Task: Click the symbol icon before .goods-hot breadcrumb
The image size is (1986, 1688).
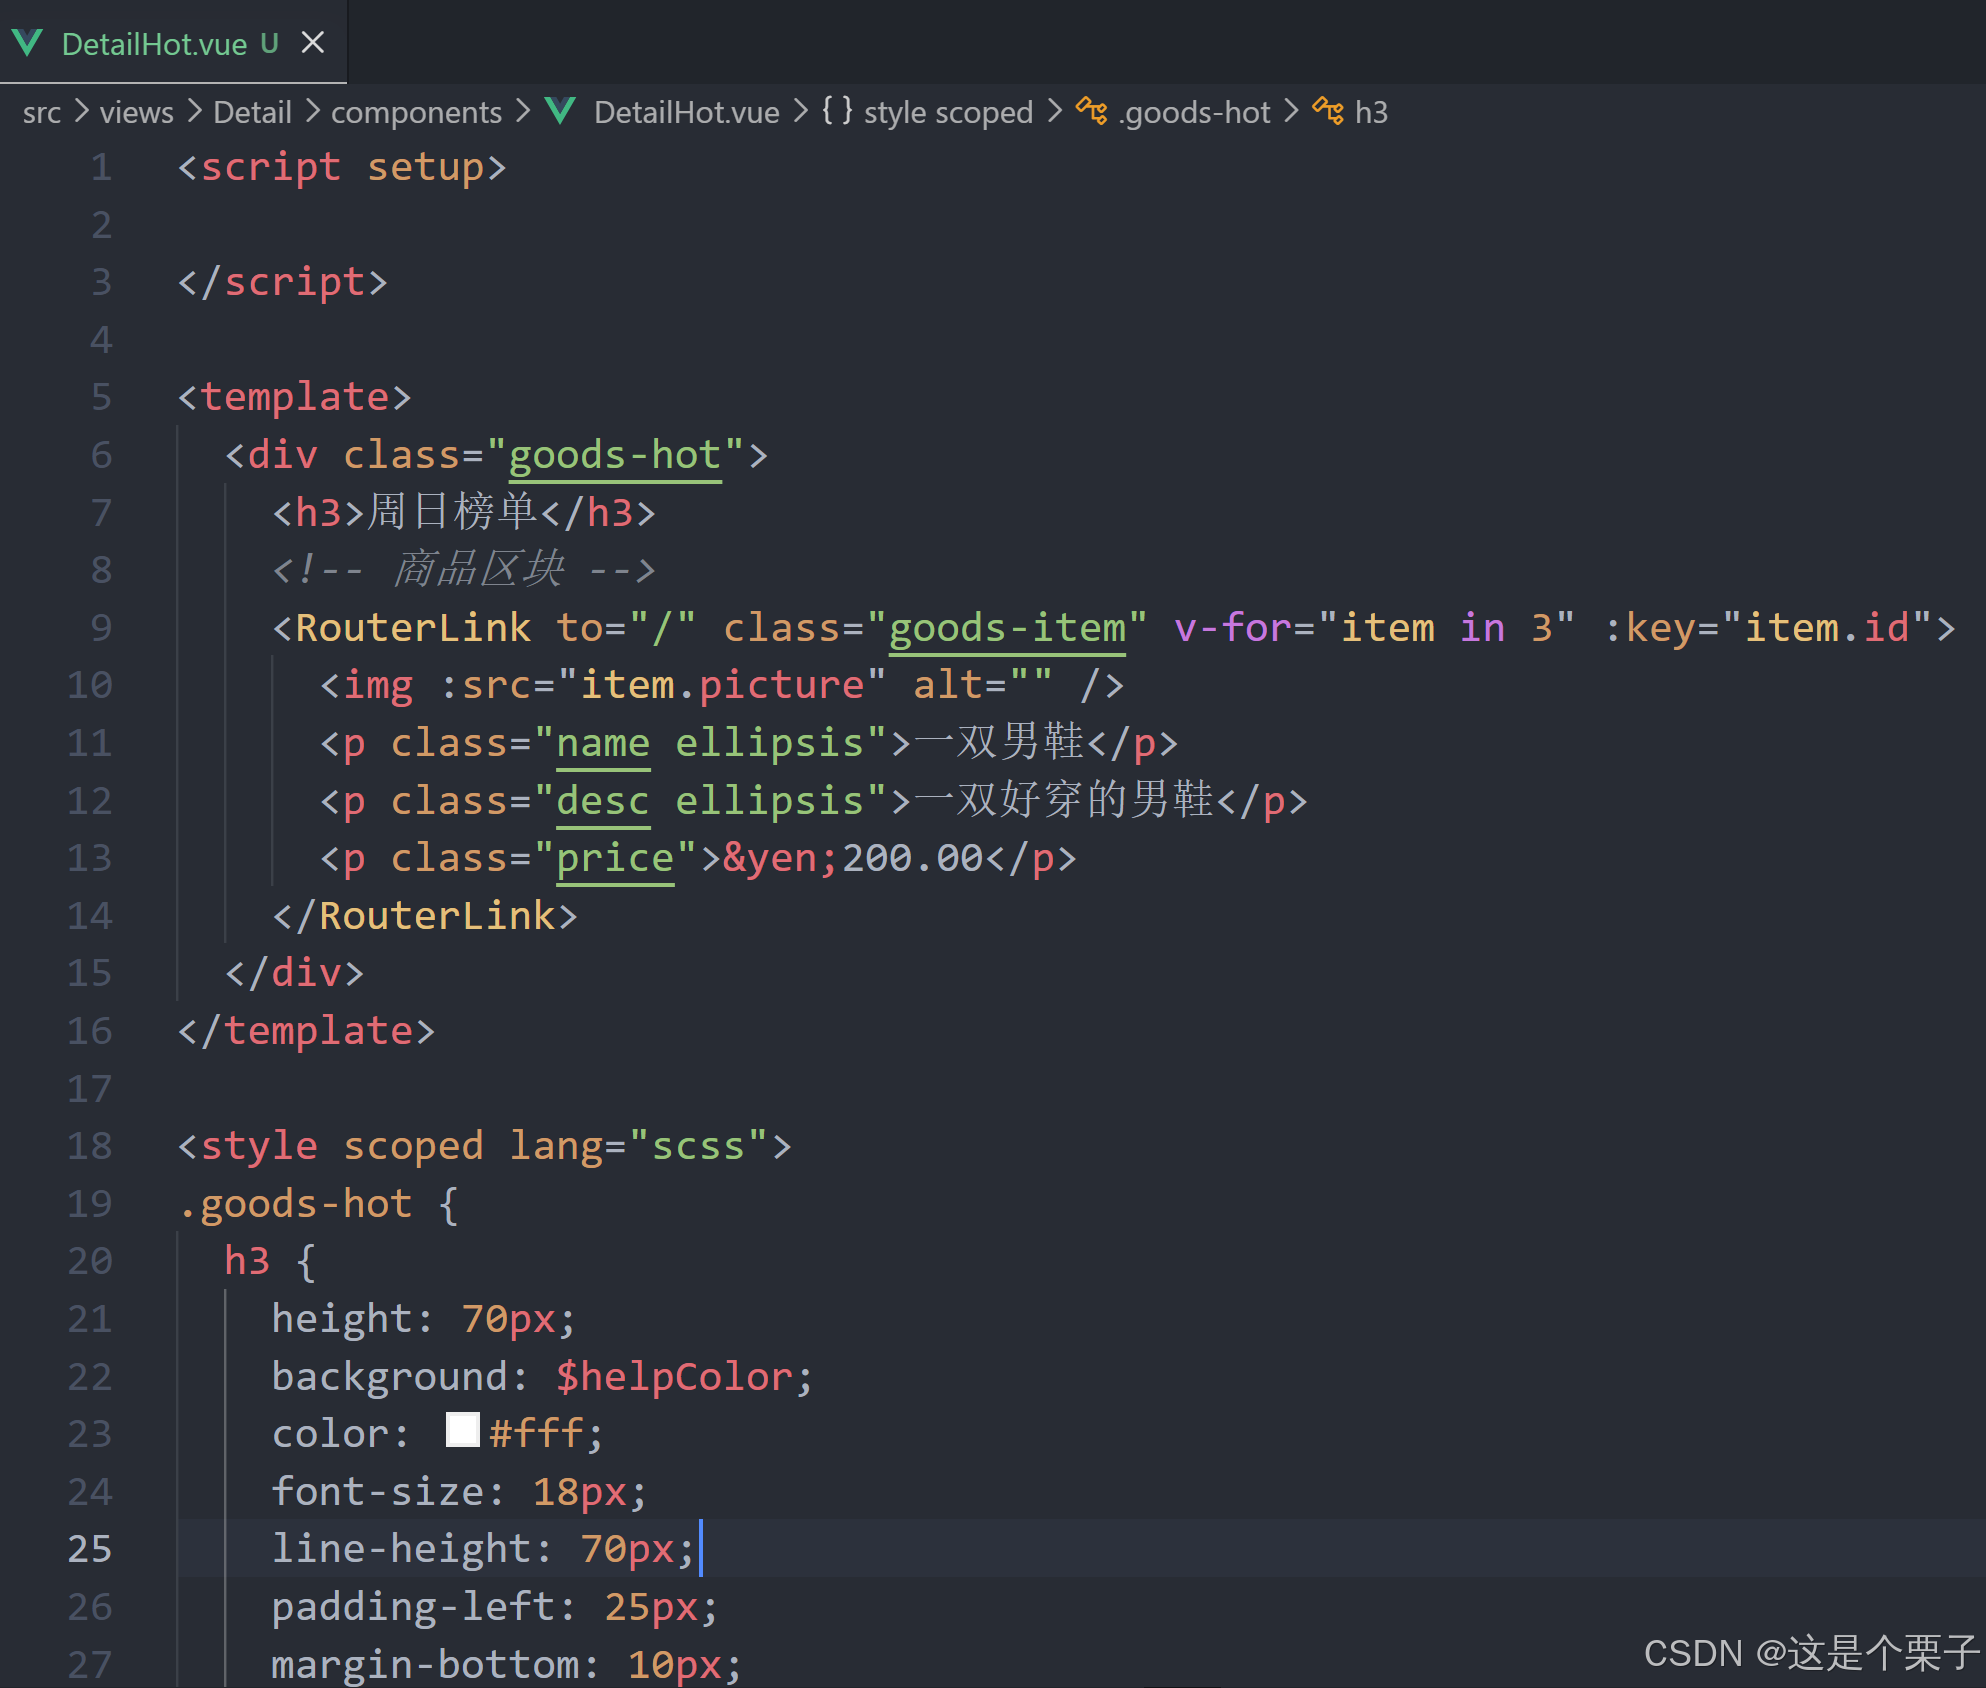Action: [x=1092, y=111]
